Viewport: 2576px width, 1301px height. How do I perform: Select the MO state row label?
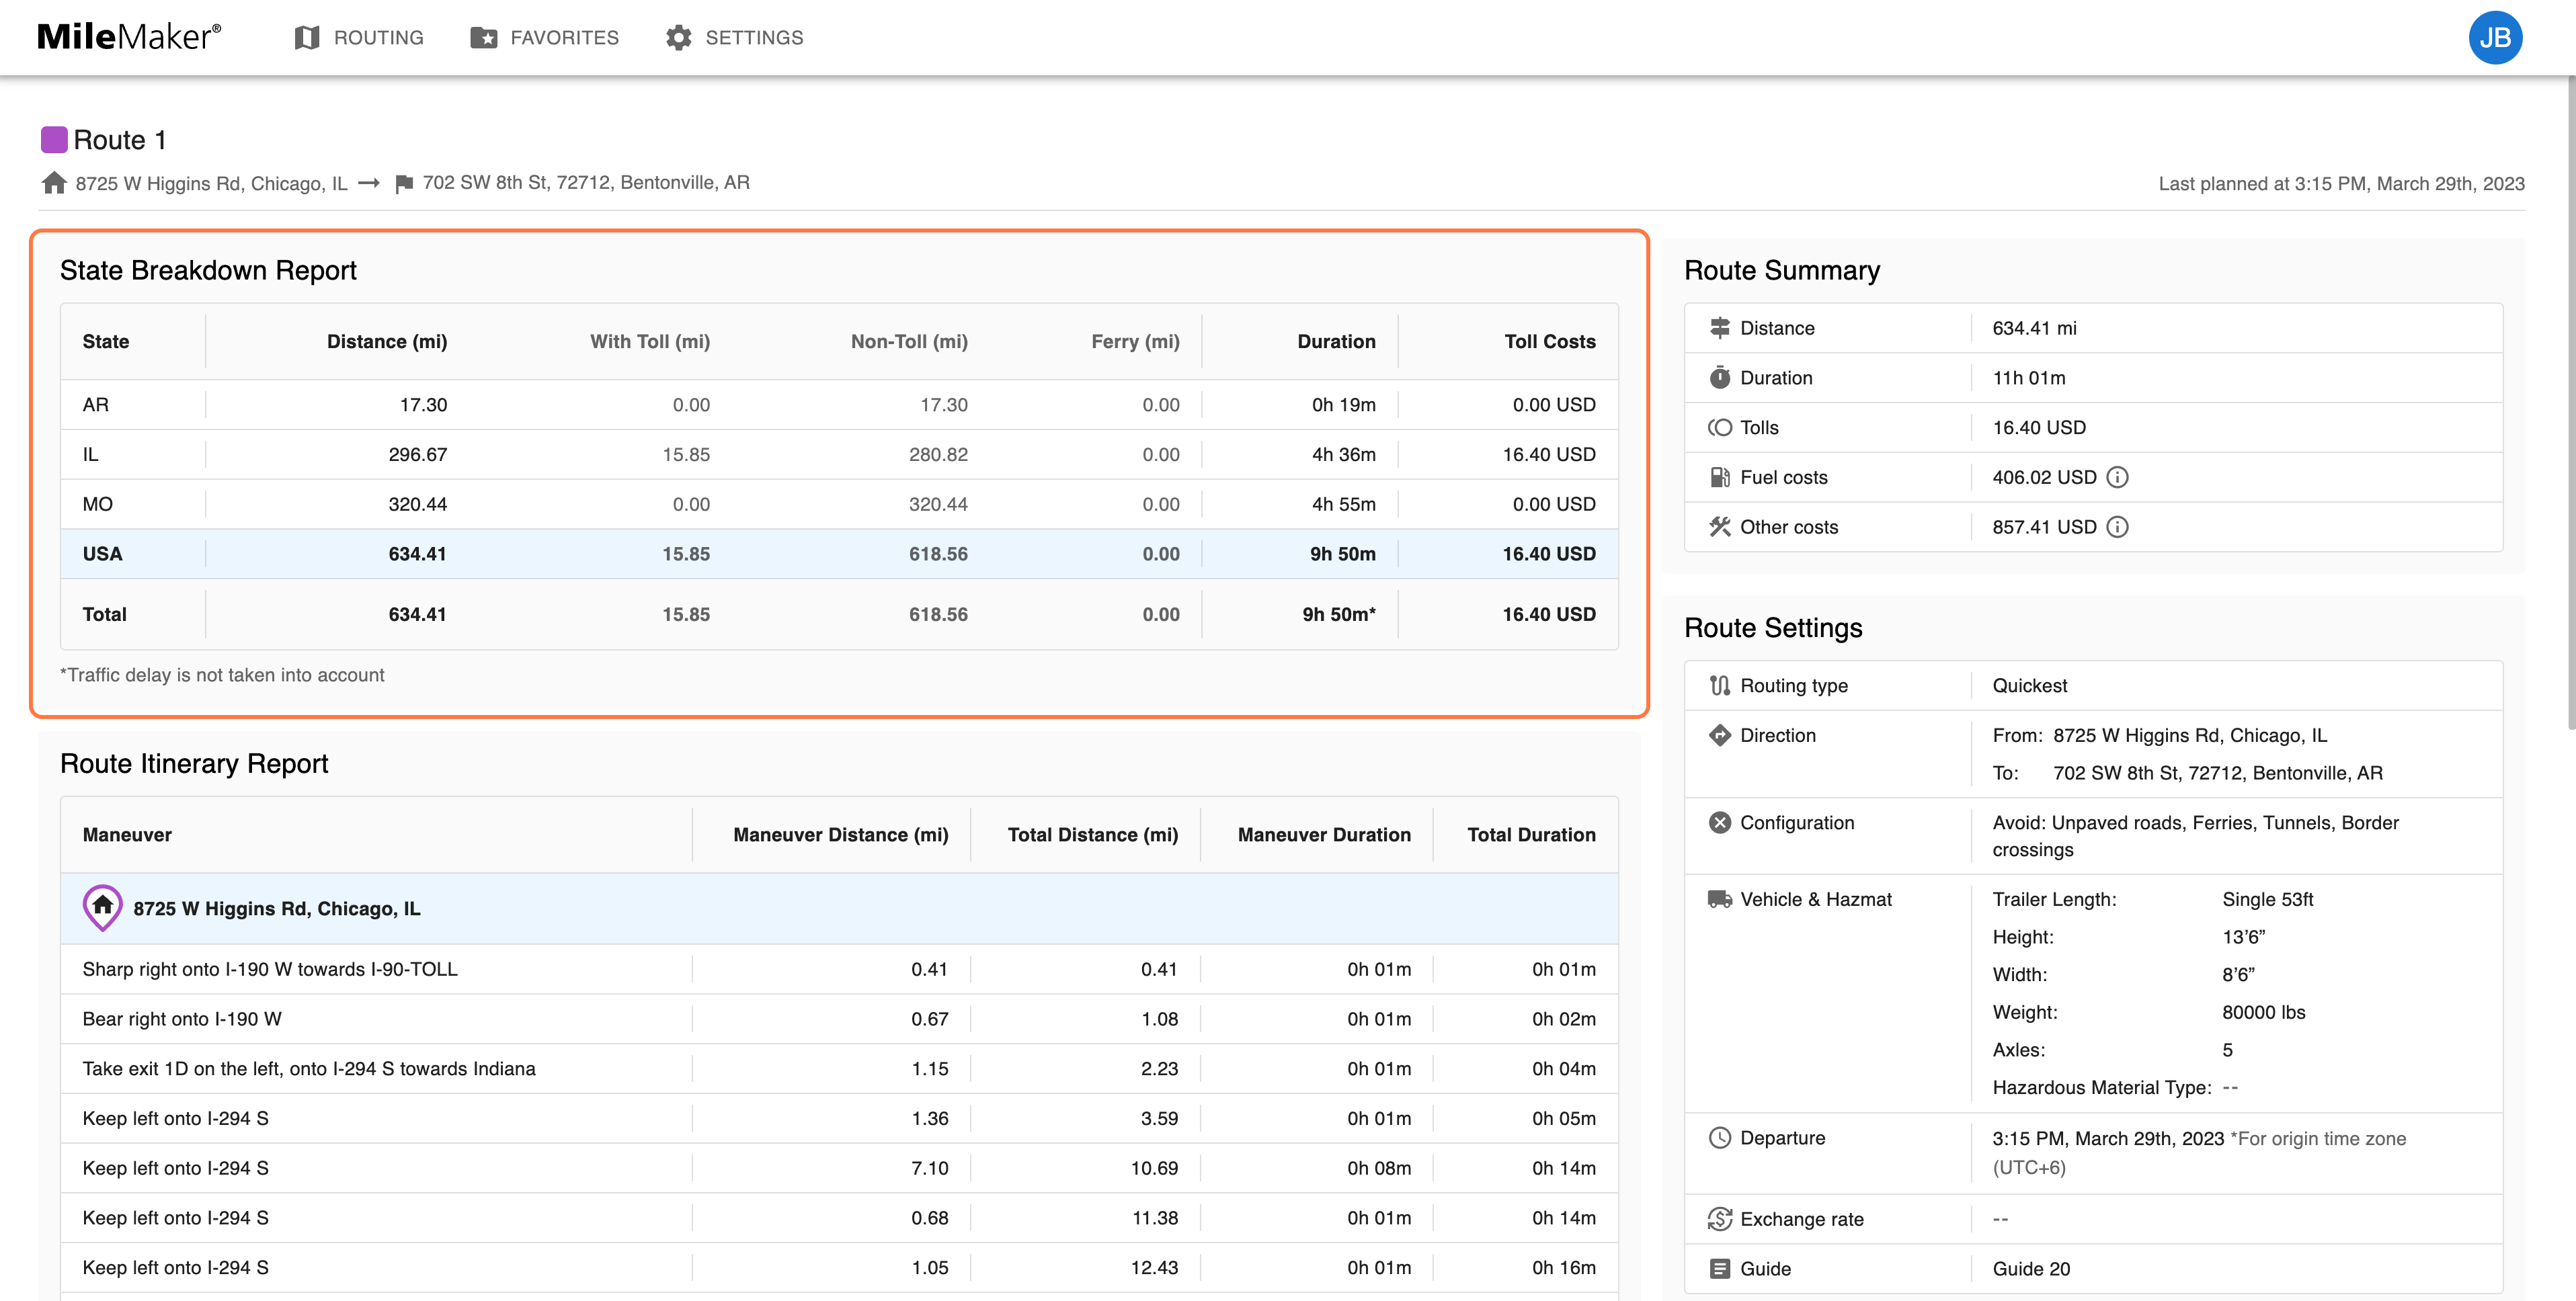[97, 505]
